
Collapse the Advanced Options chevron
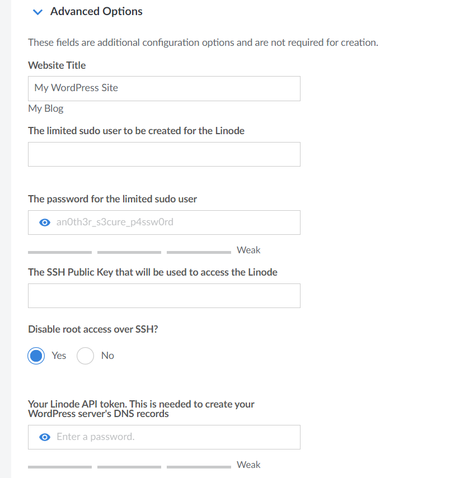[38, 12]
